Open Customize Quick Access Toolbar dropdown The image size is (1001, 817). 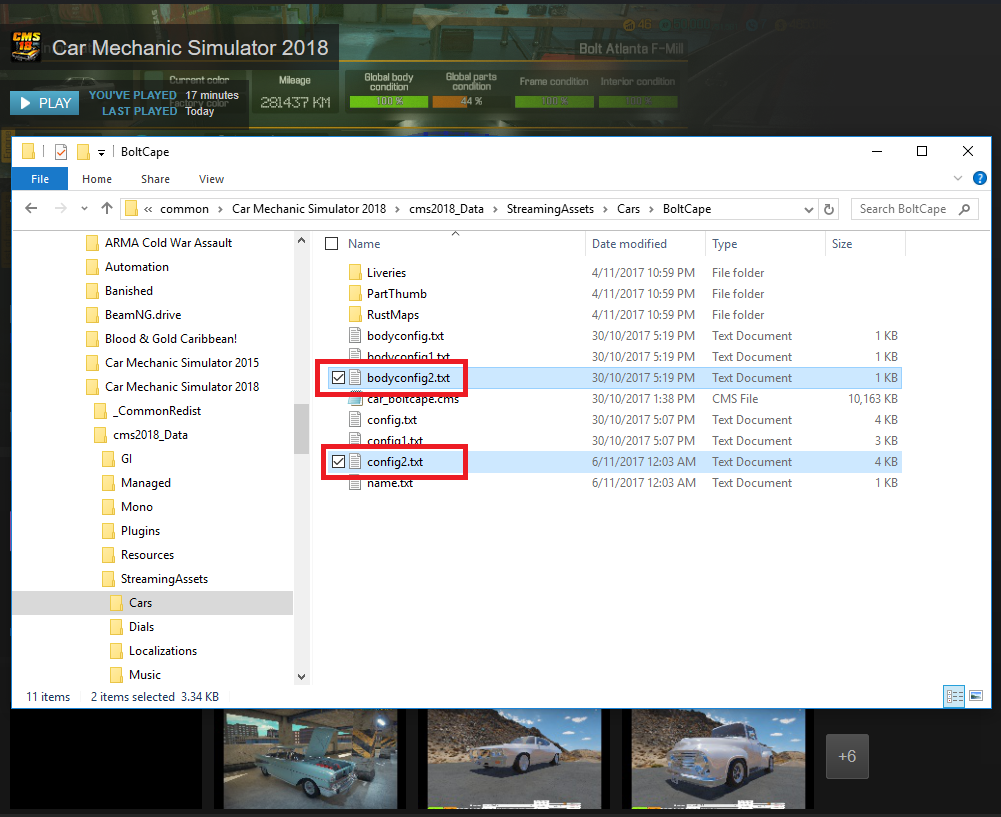coord(101,153)
